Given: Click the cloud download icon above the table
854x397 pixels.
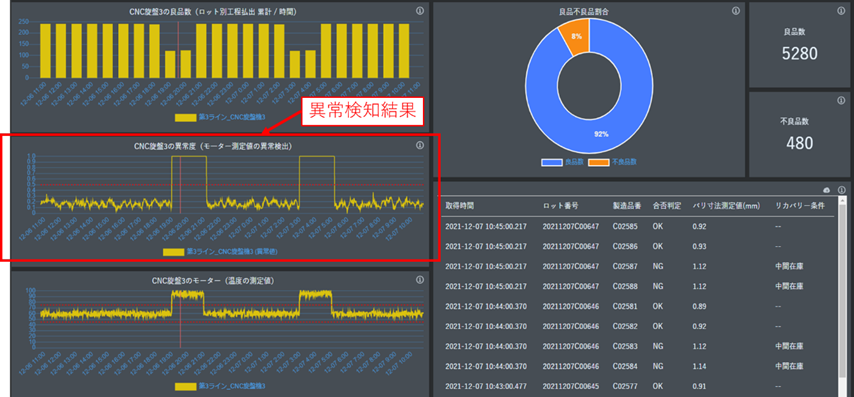Looking at the screenshot, I should click(x=827, y=190).
